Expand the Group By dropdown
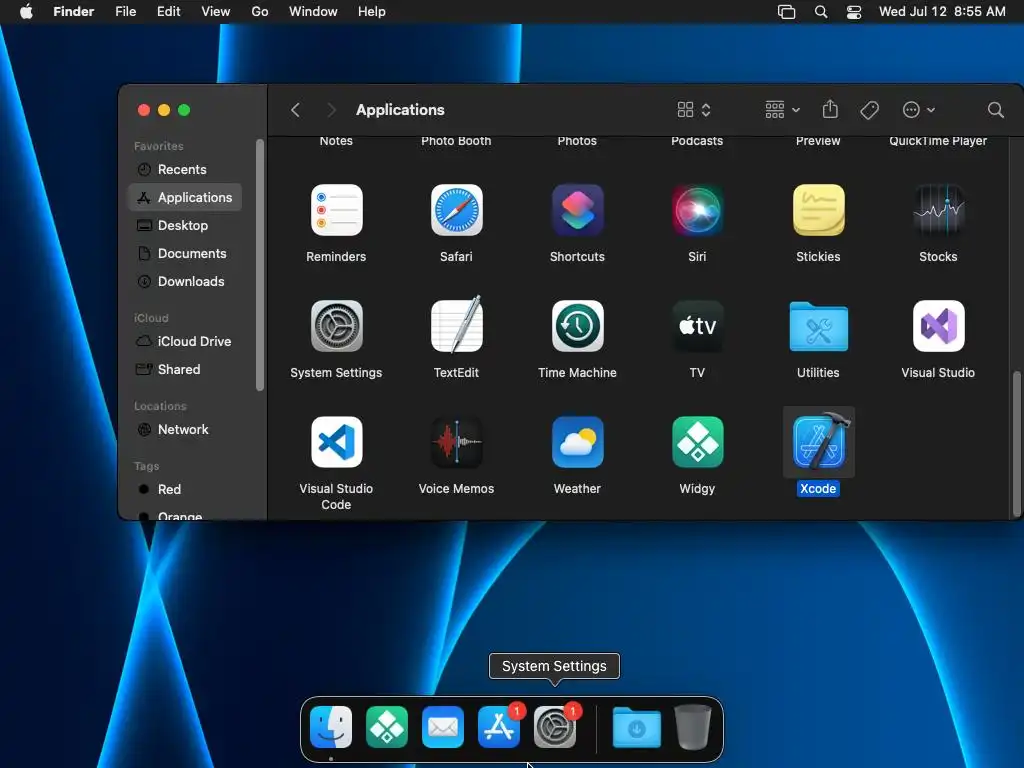This screenshot has height=768, width=1024. click(782, 110)
